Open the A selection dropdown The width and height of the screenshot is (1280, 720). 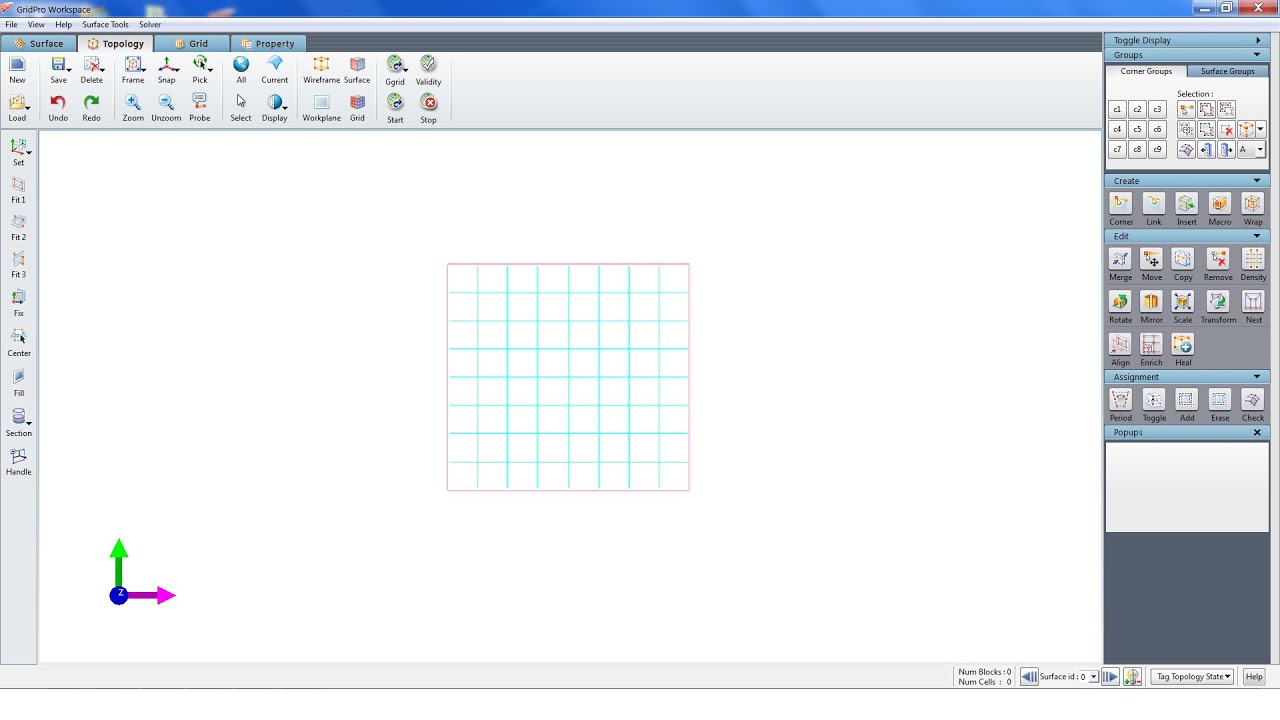click(1260, 150)
